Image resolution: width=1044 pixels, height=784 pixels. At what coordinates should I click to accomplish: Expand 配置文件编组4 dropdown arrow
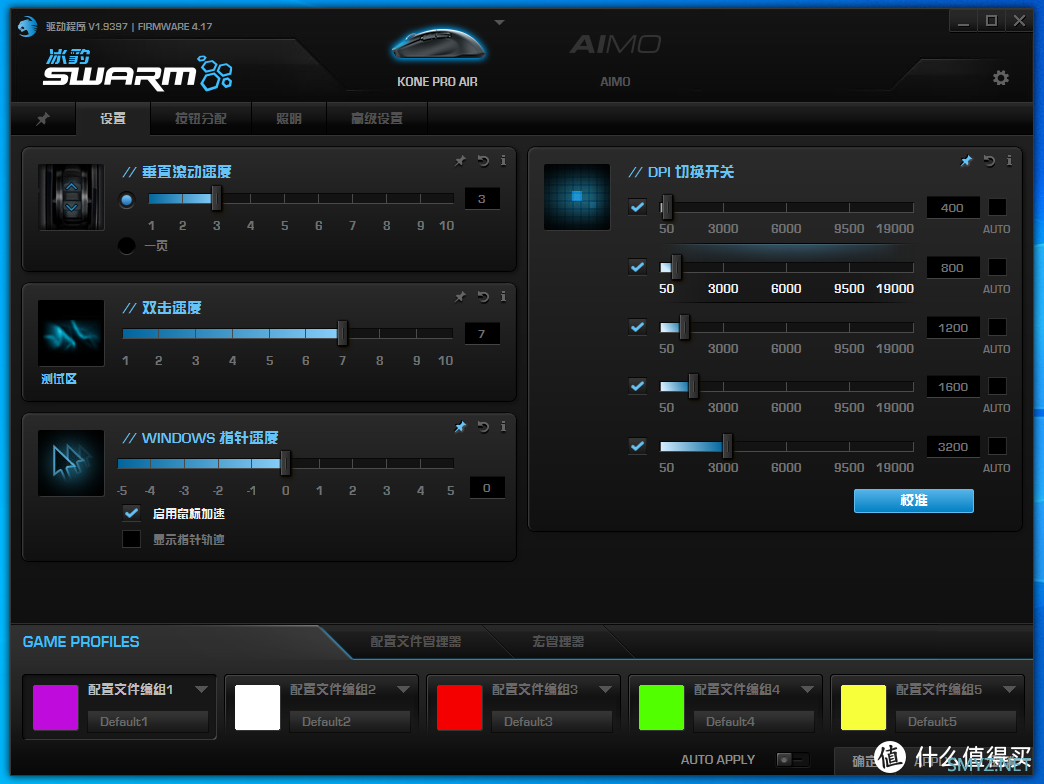807,689
